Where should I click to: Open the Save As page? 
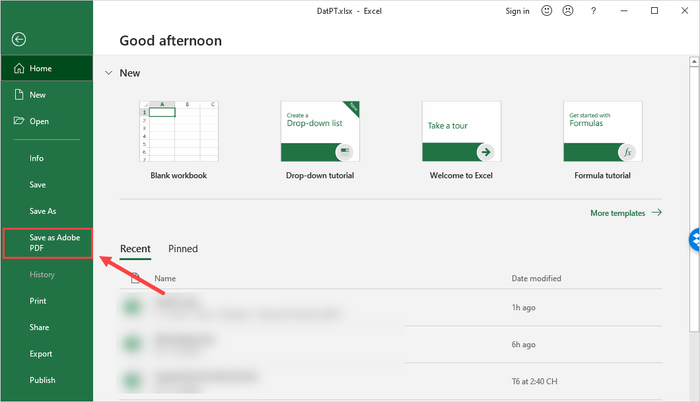coord(43,211)
